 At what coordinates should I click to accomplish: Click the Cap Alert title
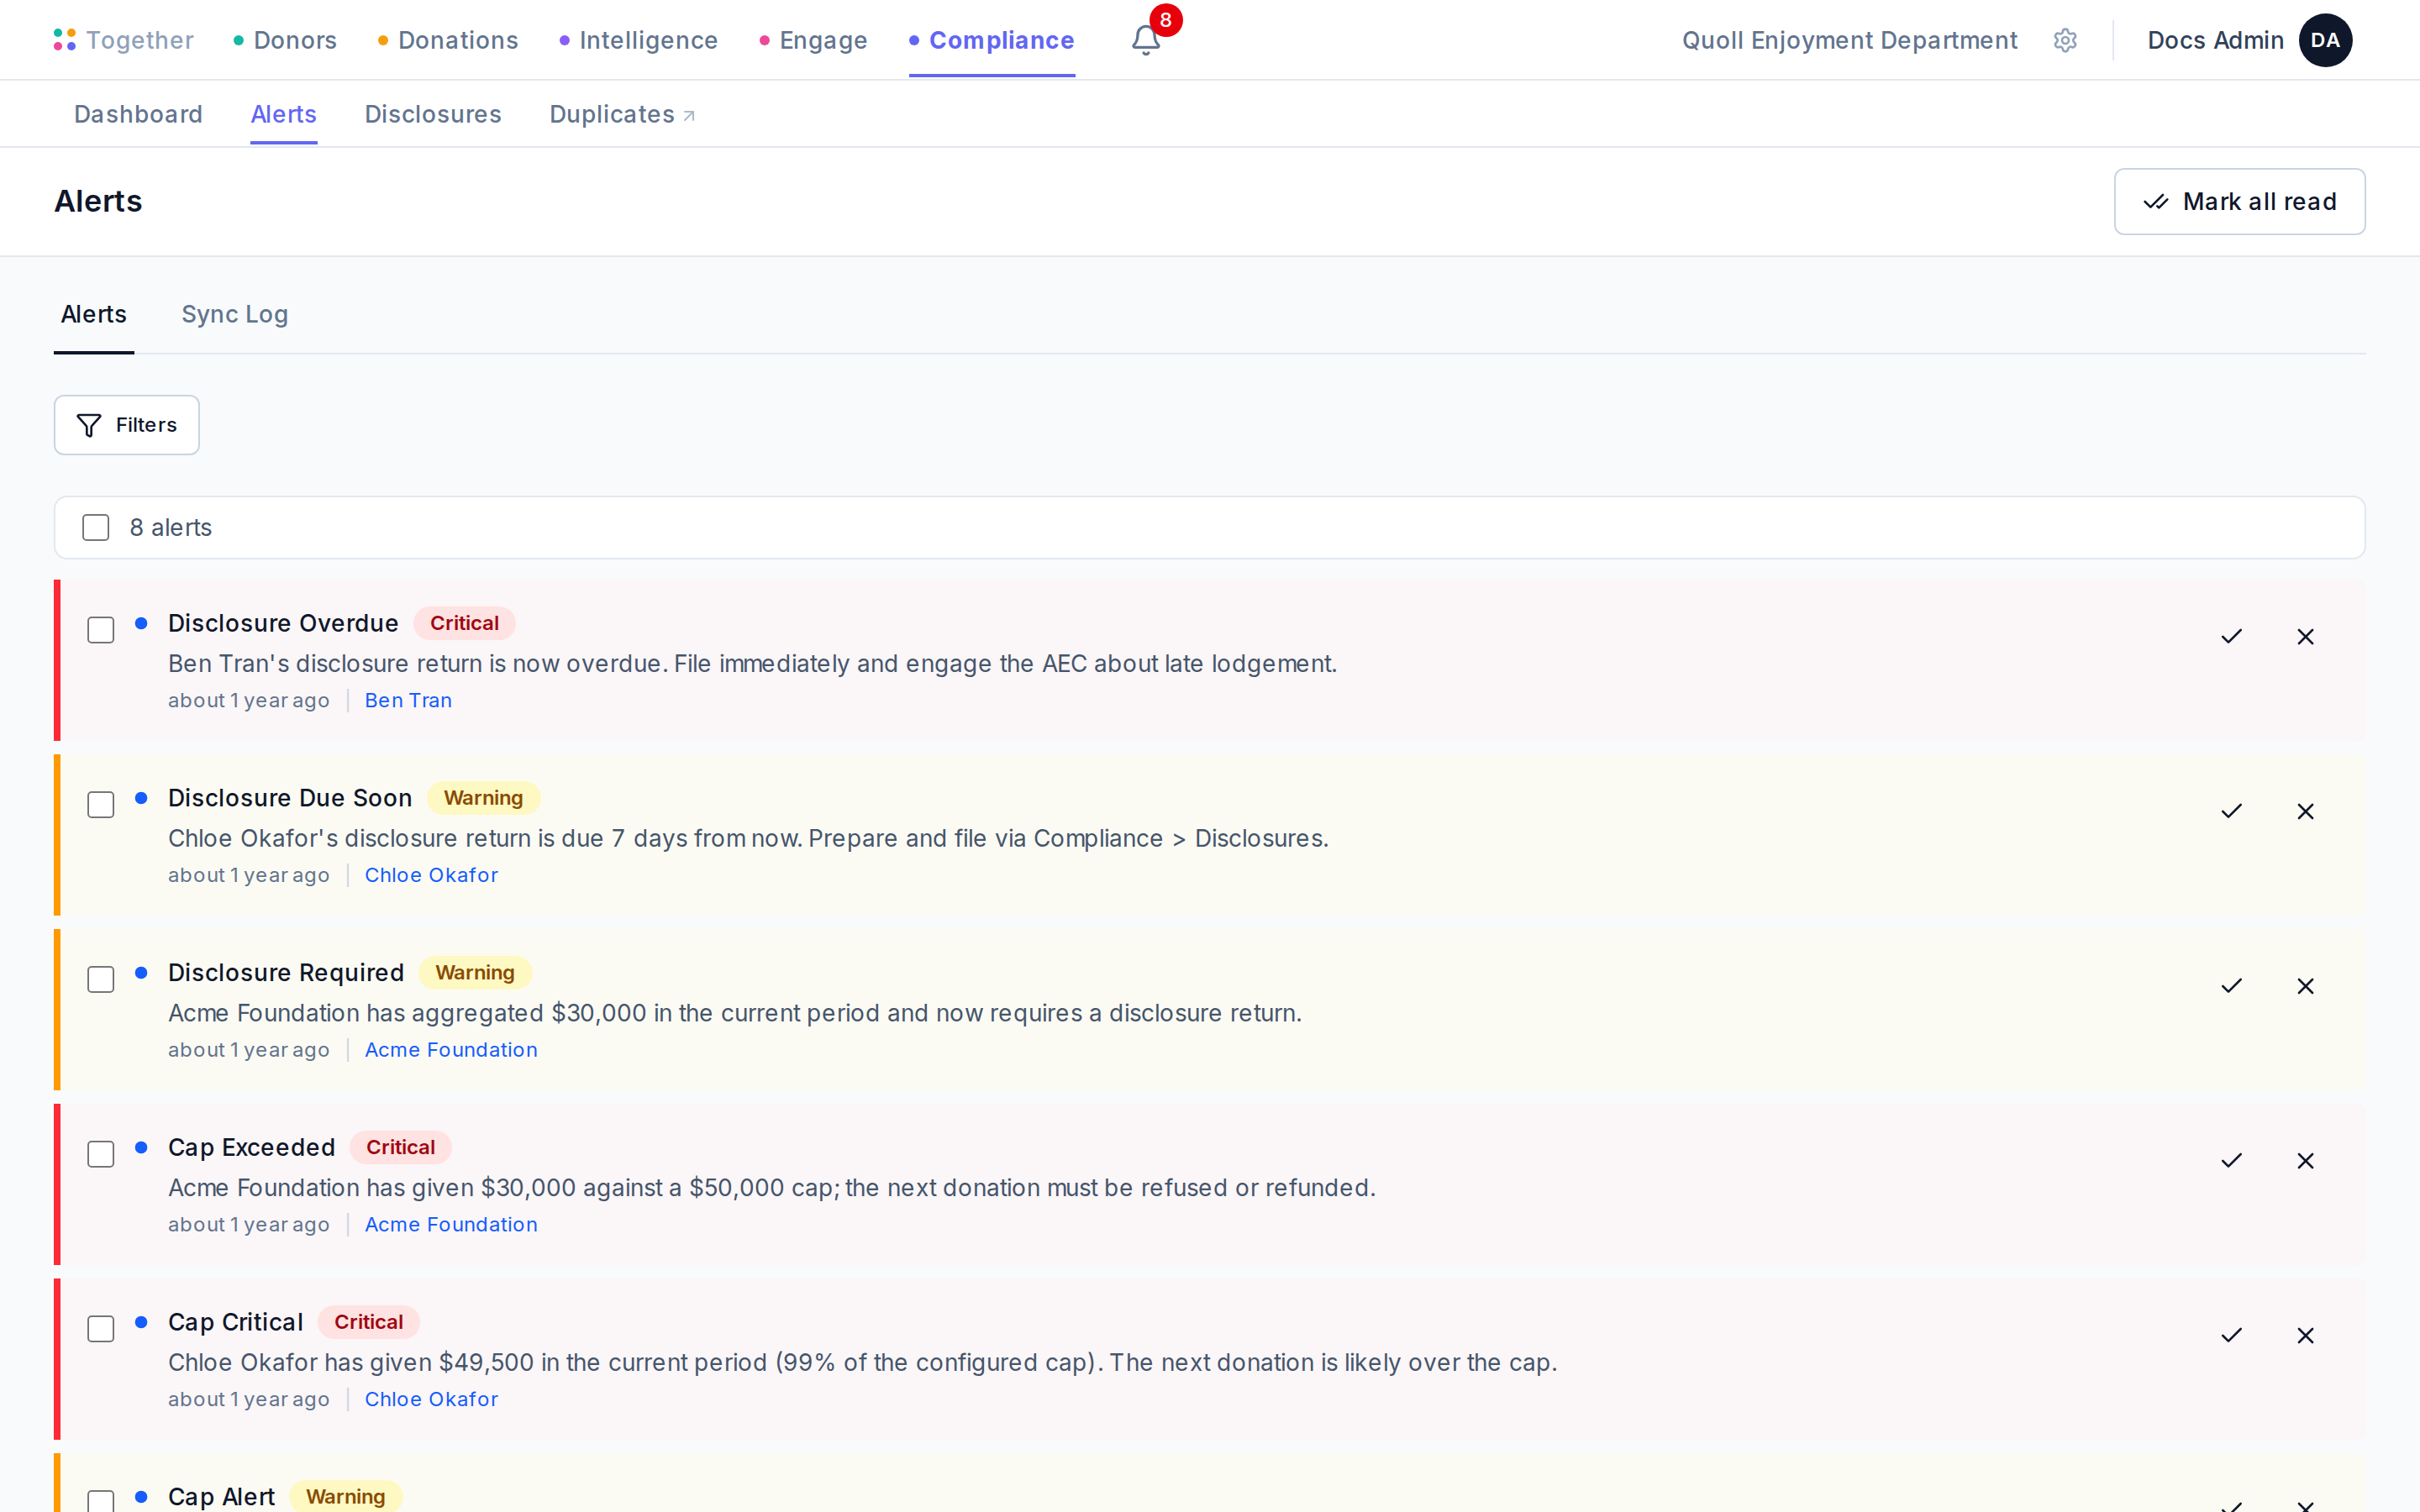[x=221, y=1496]
